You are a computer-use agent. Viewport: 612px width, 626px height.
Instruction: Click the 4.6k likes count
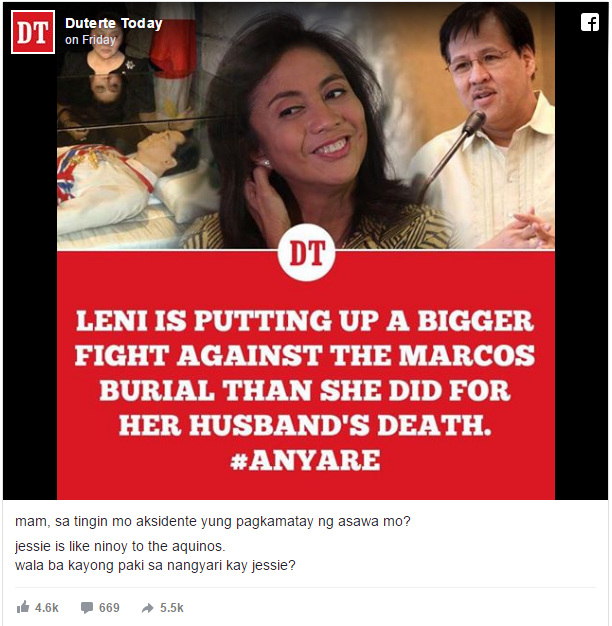click(46, 608)
